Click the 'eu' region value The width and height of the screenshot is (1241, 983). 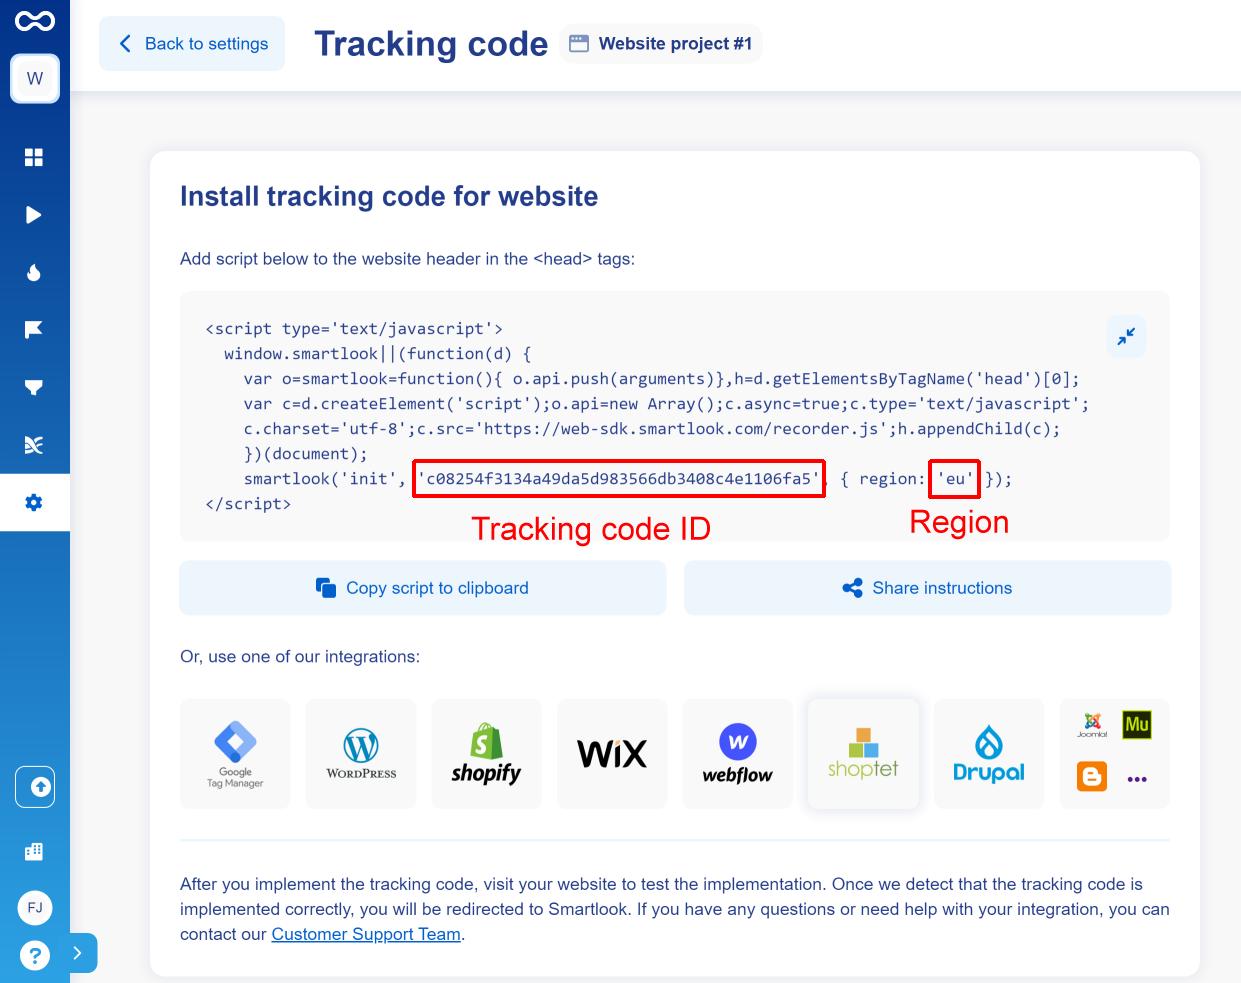[x=955, y=479]
